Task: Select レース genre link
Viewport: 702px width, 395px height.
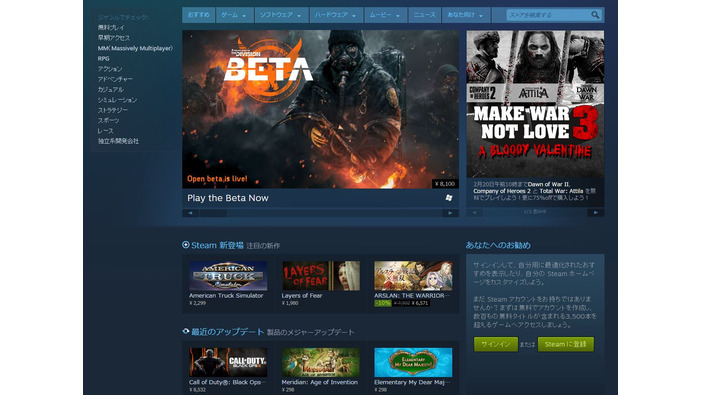Action: click(106, 130)
